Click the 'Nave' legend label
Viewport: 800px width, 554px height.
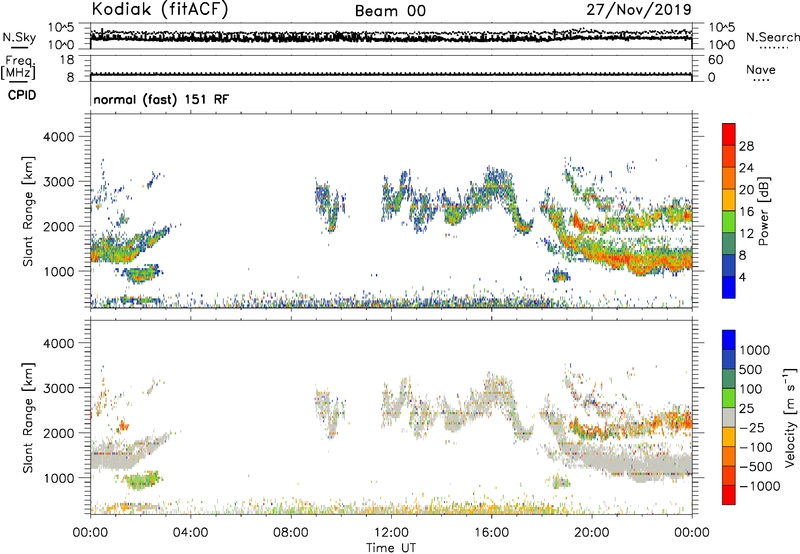[x=761, y=70]
